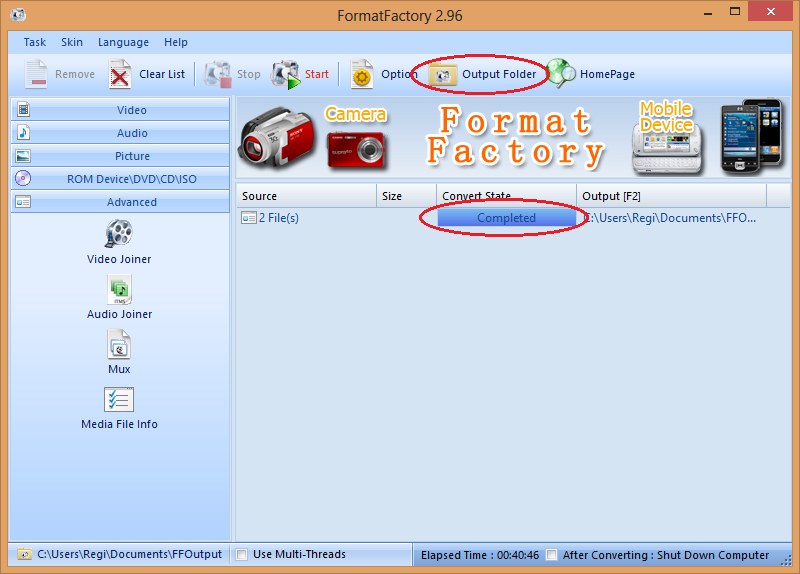Click the Start label in toolbar
Viewport: 800px width, 574px height.
tap(317, 74)
